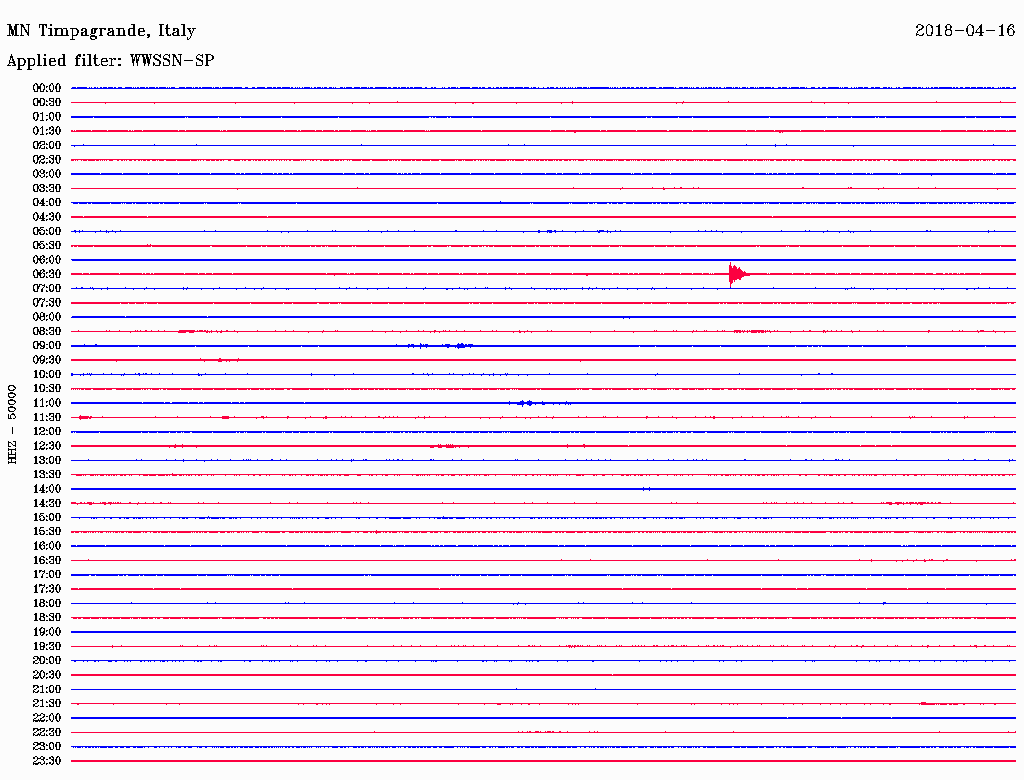Viewport: 1024px width, 780px height.
Task: Click the red burst at start of 11:30 trace
Action: (x=85, y=417)
